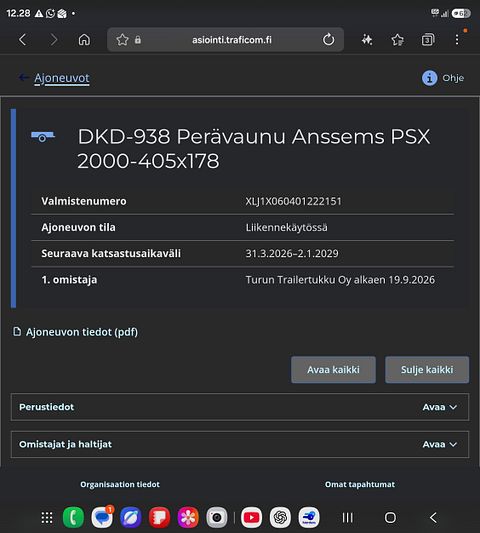Reload the page with refresh icon

[328, 39]
